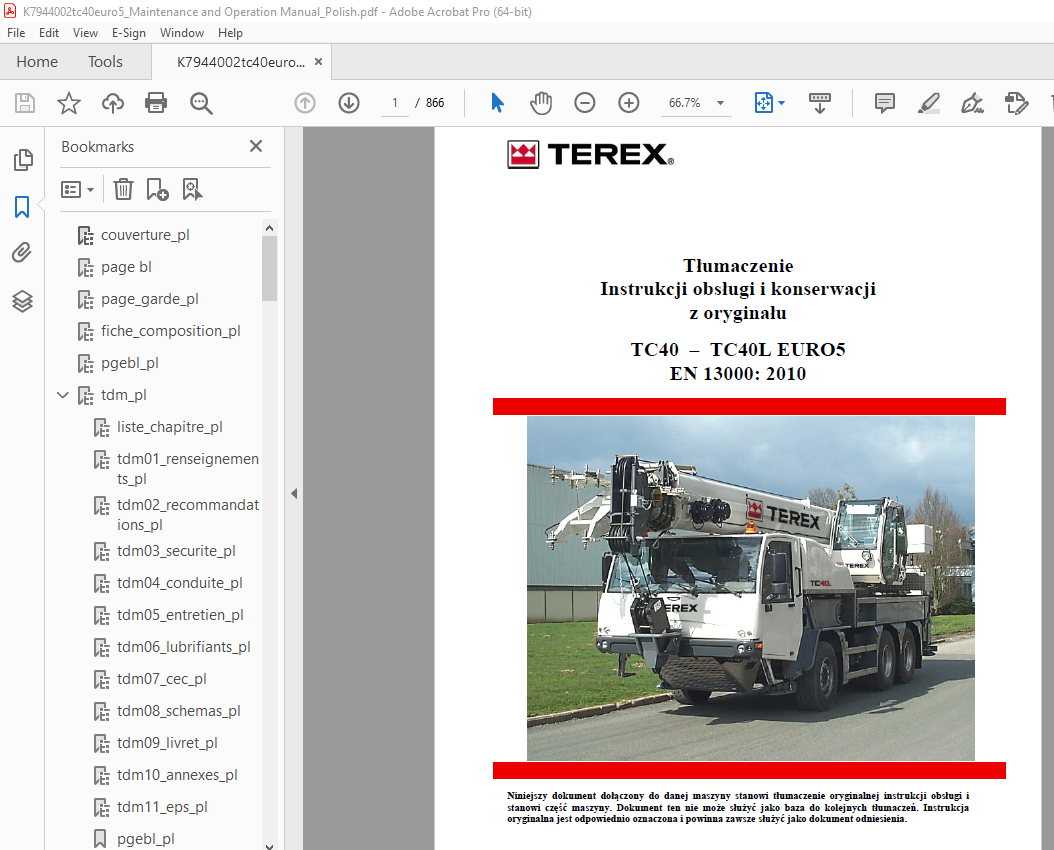Open the View menu
The width and height of the screenshot is (1054, 850).
pos(85,33)
